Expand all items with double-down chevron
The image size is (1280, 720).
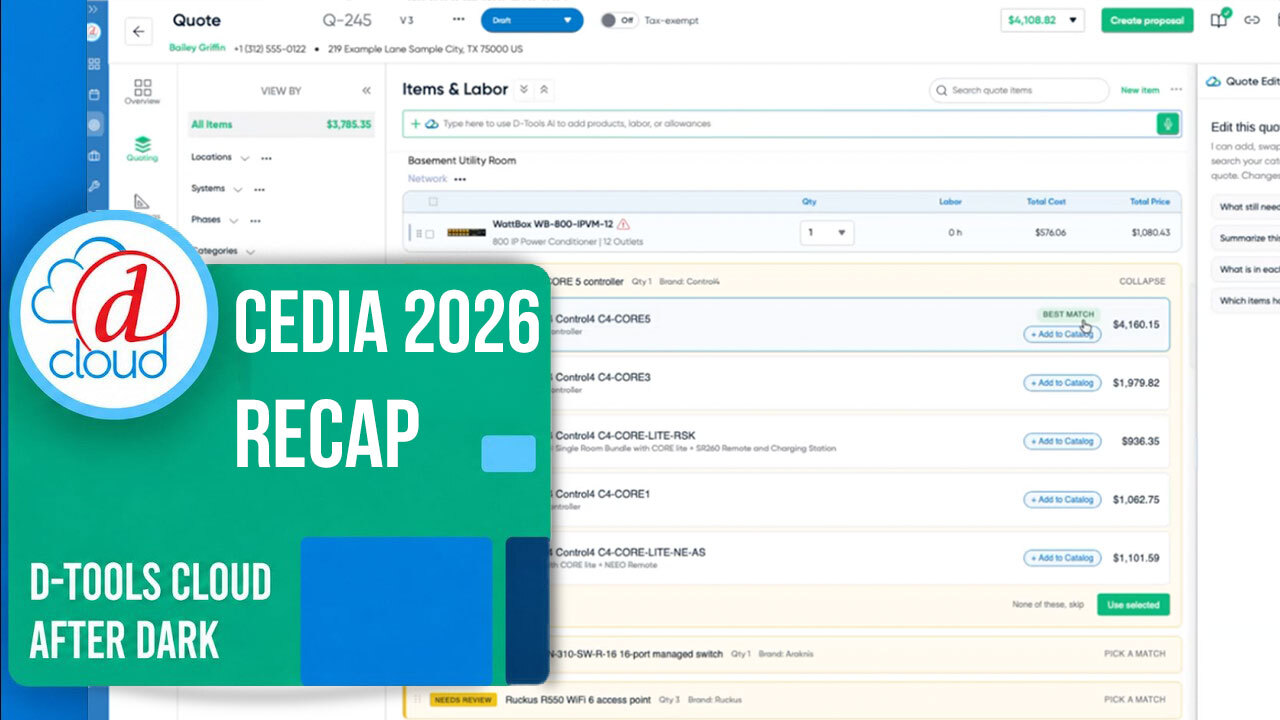(525, 90)
